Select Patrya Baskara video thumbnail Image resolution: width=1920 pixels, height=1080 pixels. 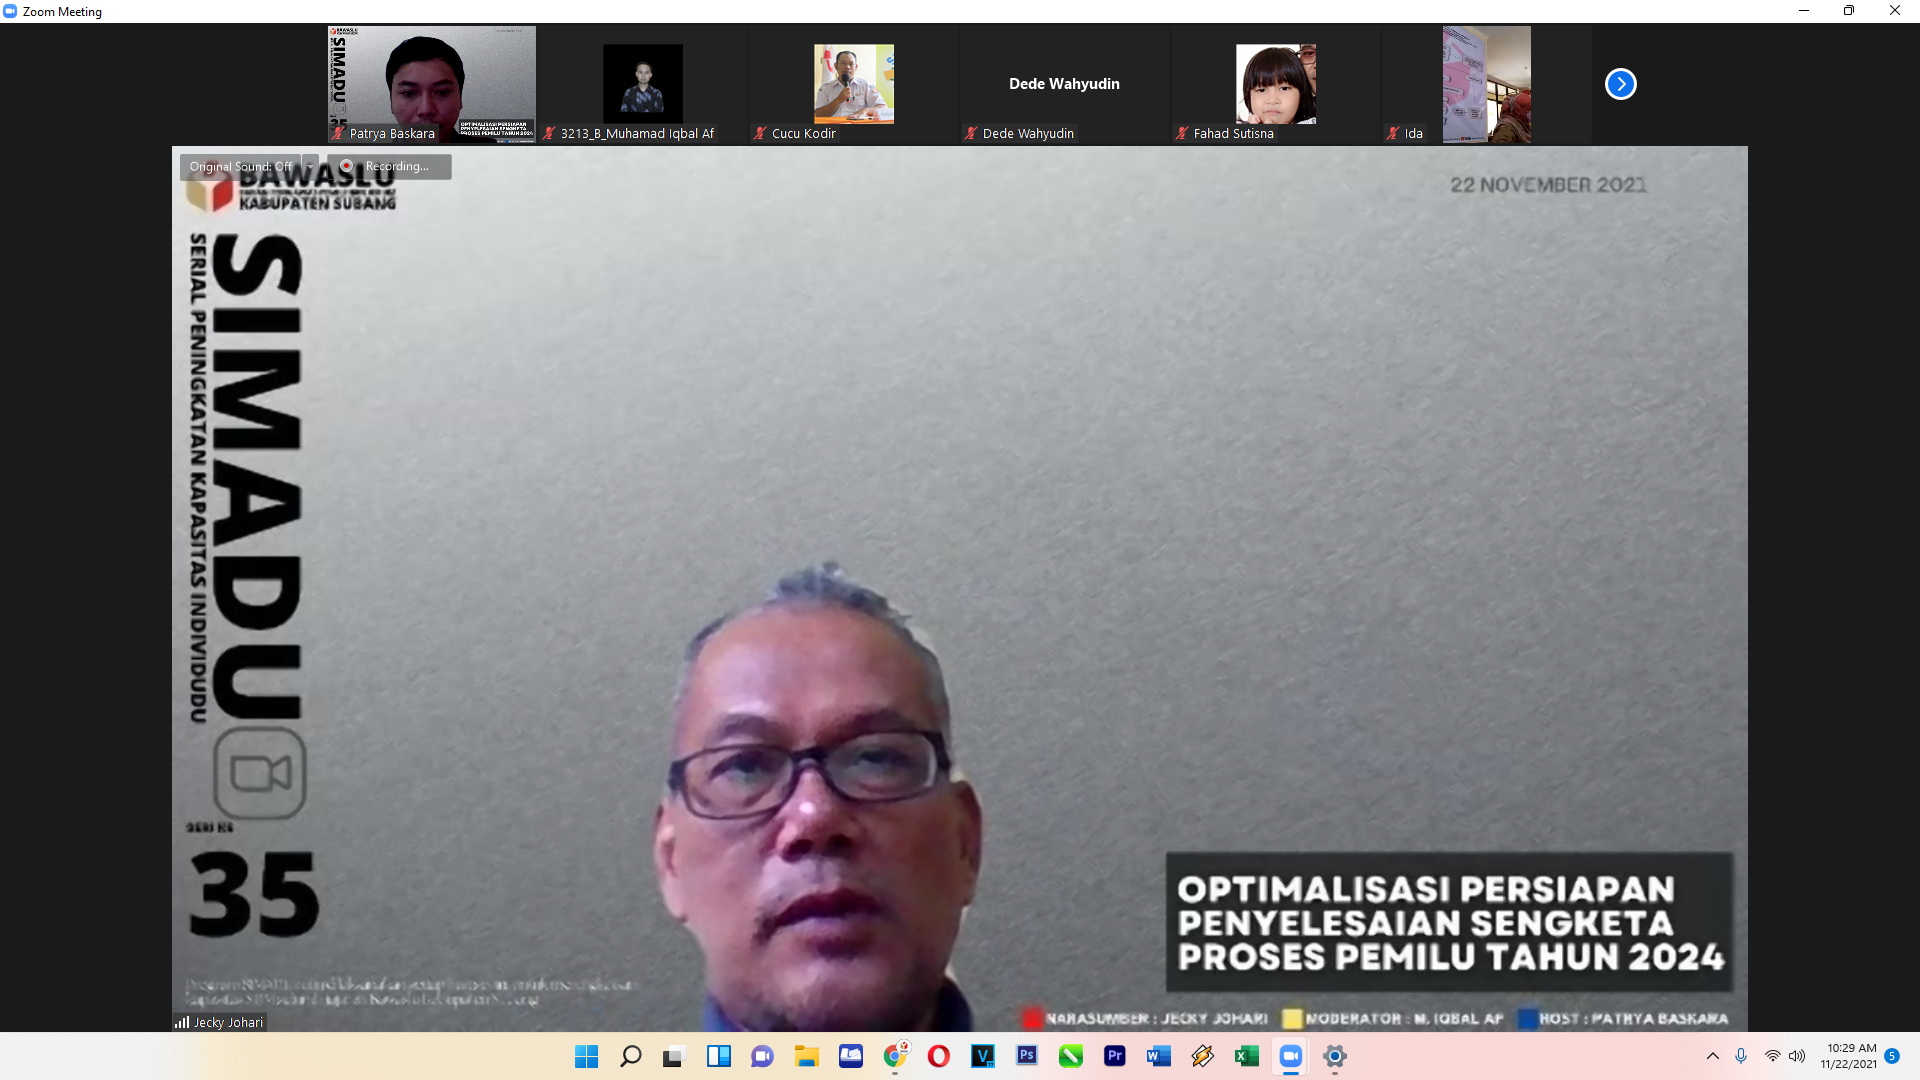tap(431, 84)
